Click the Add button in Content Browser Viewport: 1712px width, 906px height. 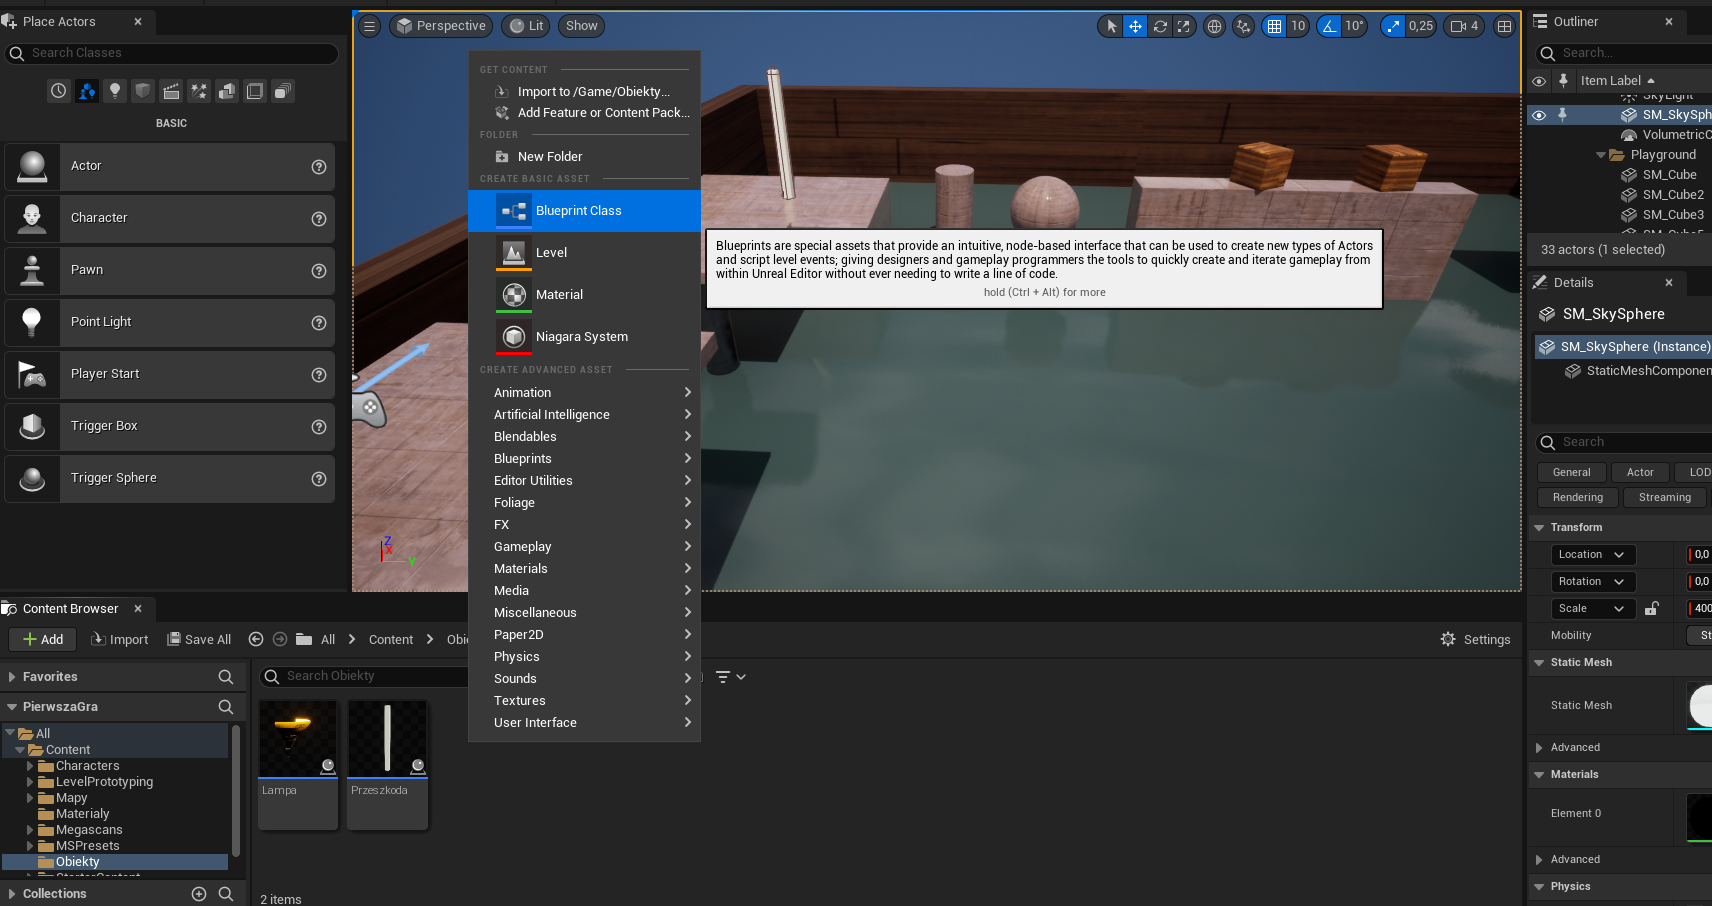click(43, 640)
